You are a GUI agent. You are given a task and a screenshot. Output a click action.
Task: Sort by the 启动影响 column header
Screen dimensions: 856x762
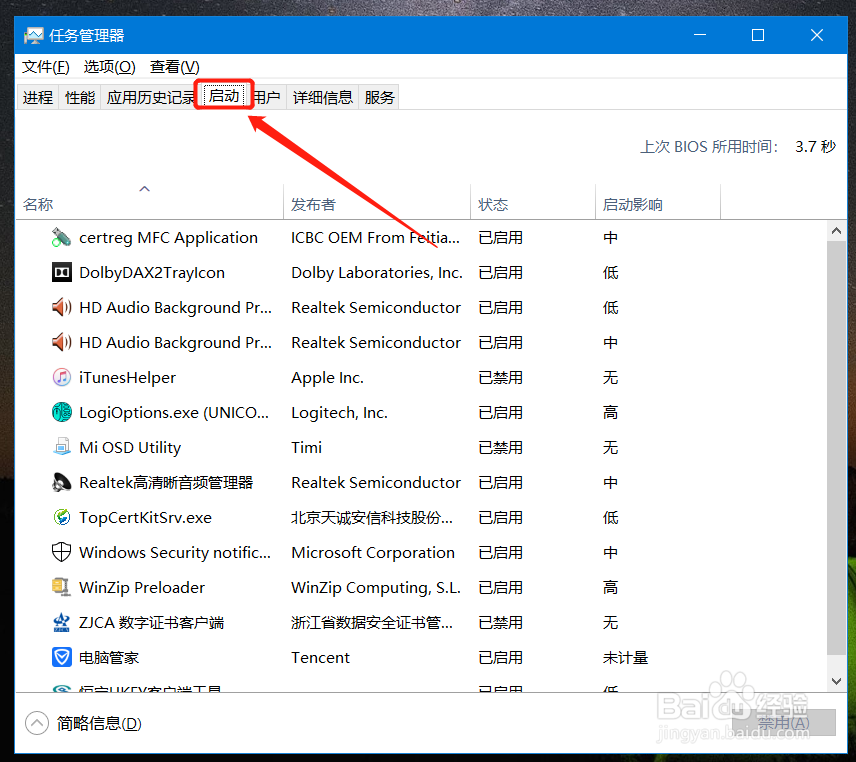pyautogui.click(x=658, y=203)
